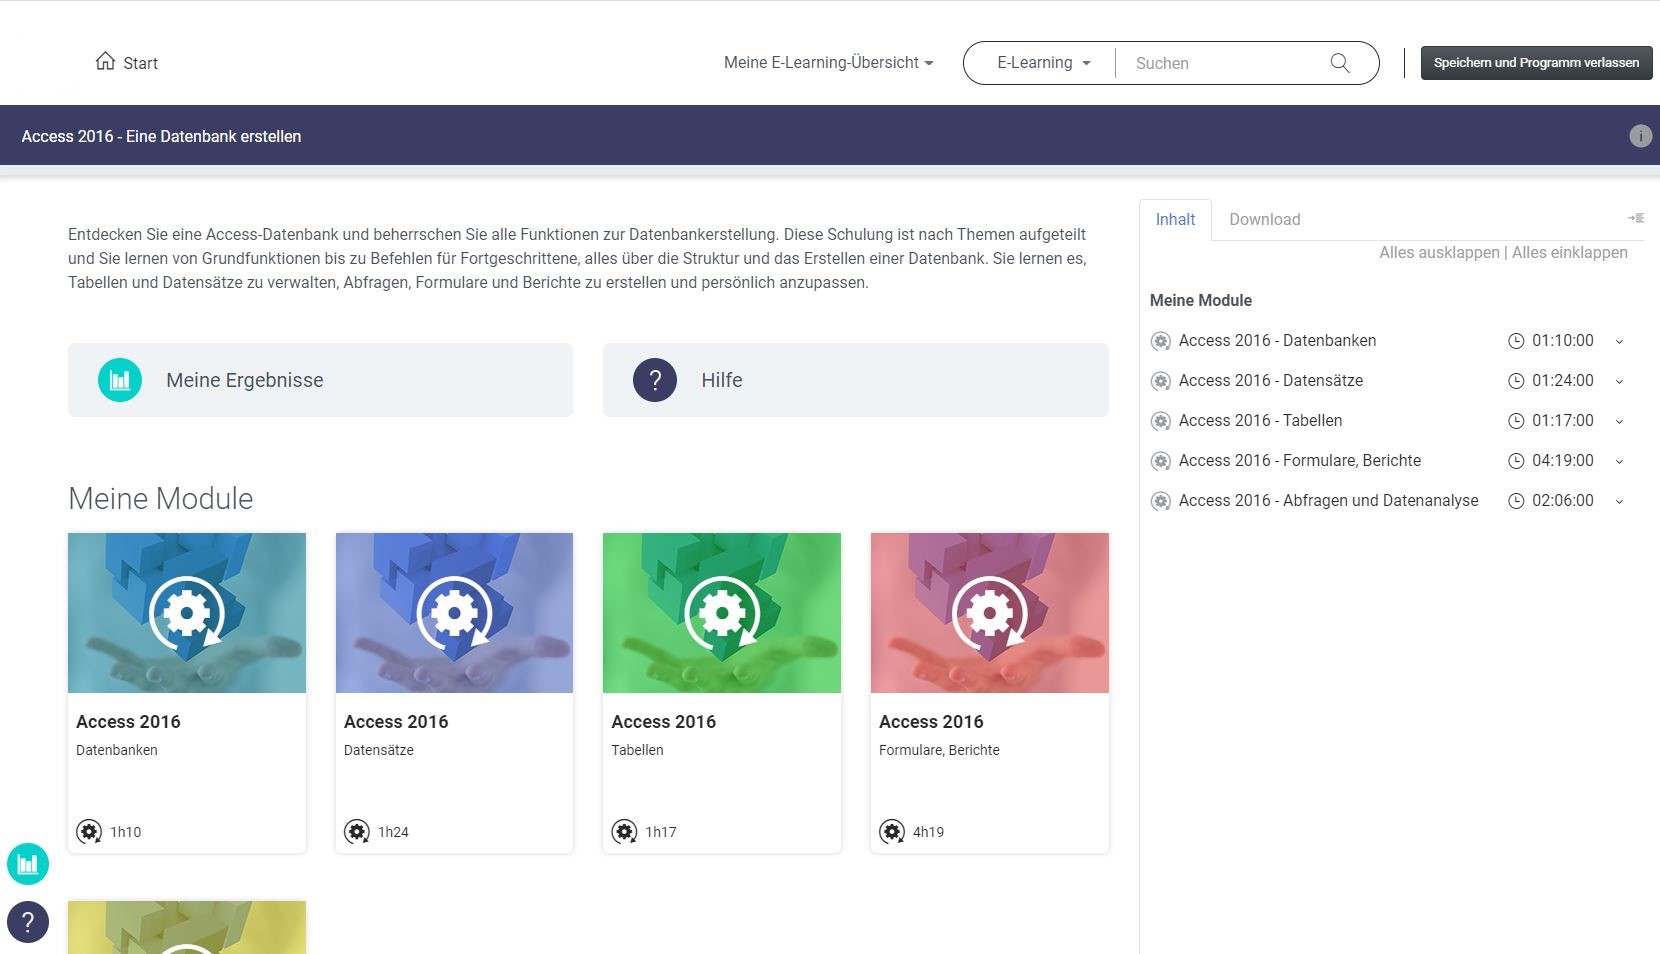This screenshot has width=1660, height=954.
Task: Expand the Abfragen und Datenanalyse chevron
Action: [1619, 501]
